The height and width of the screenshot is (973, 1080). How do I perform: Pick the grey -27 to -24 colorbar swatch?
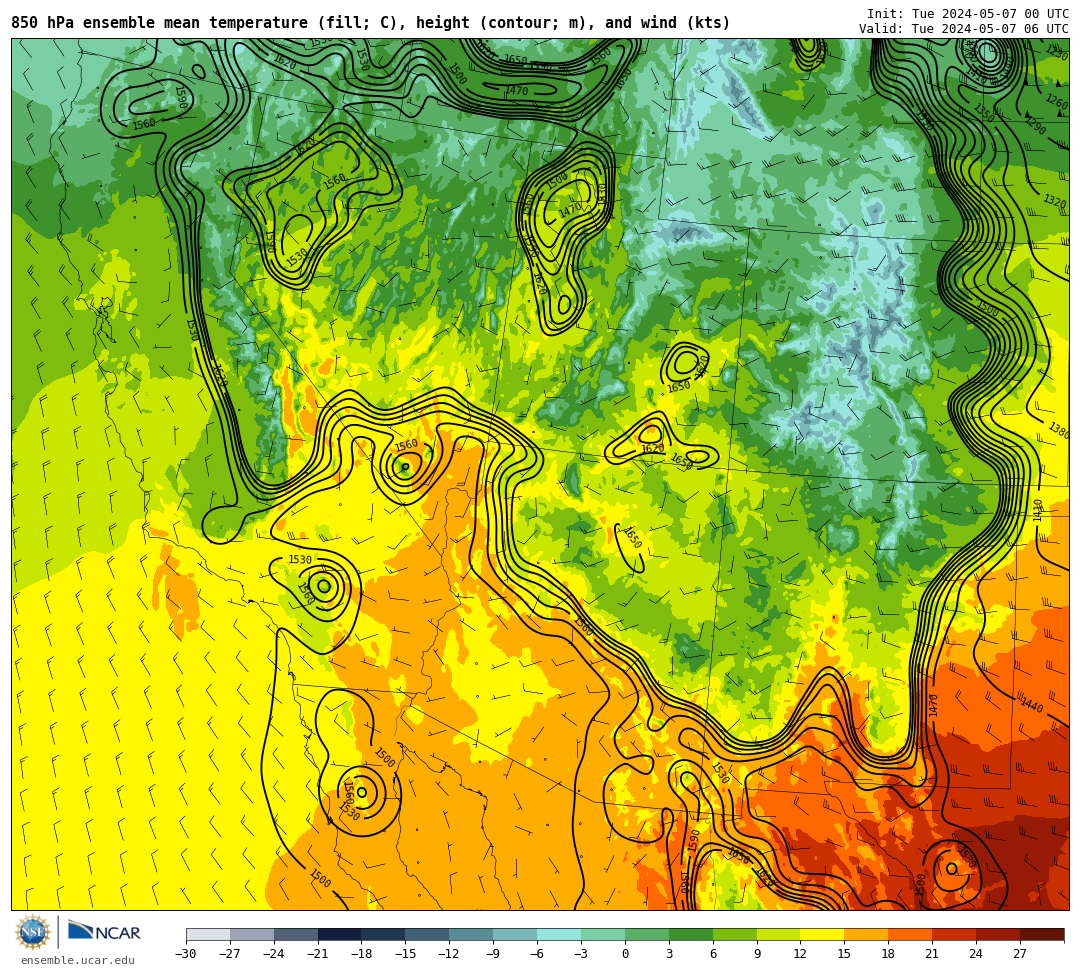click(252, 934)
